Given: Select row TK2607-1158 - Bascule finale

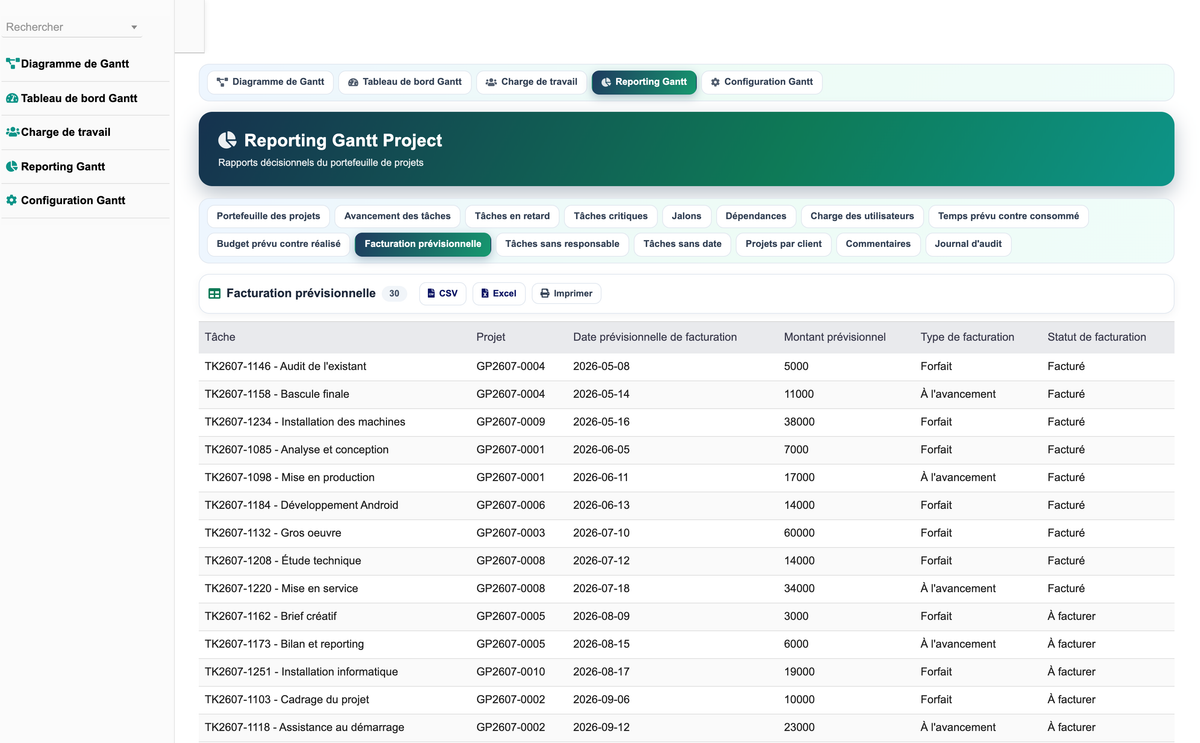Looking at the screenshot, I should click(x=686, y=394).
